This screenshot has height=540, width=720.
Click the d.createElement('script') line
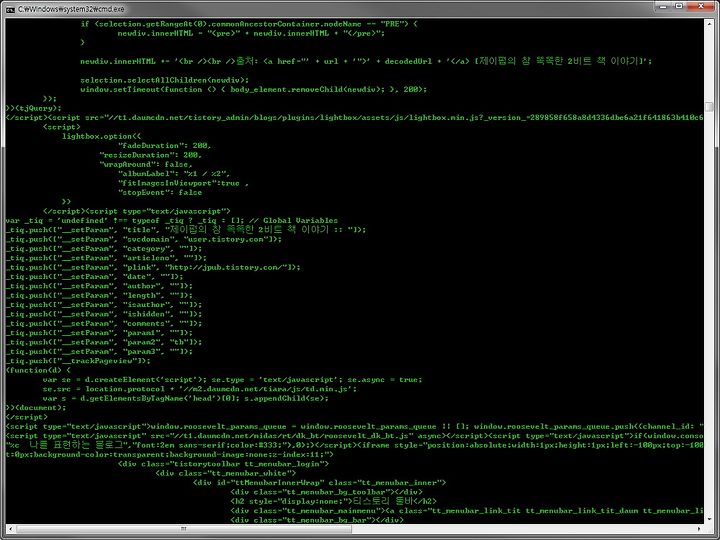[232, 380]
